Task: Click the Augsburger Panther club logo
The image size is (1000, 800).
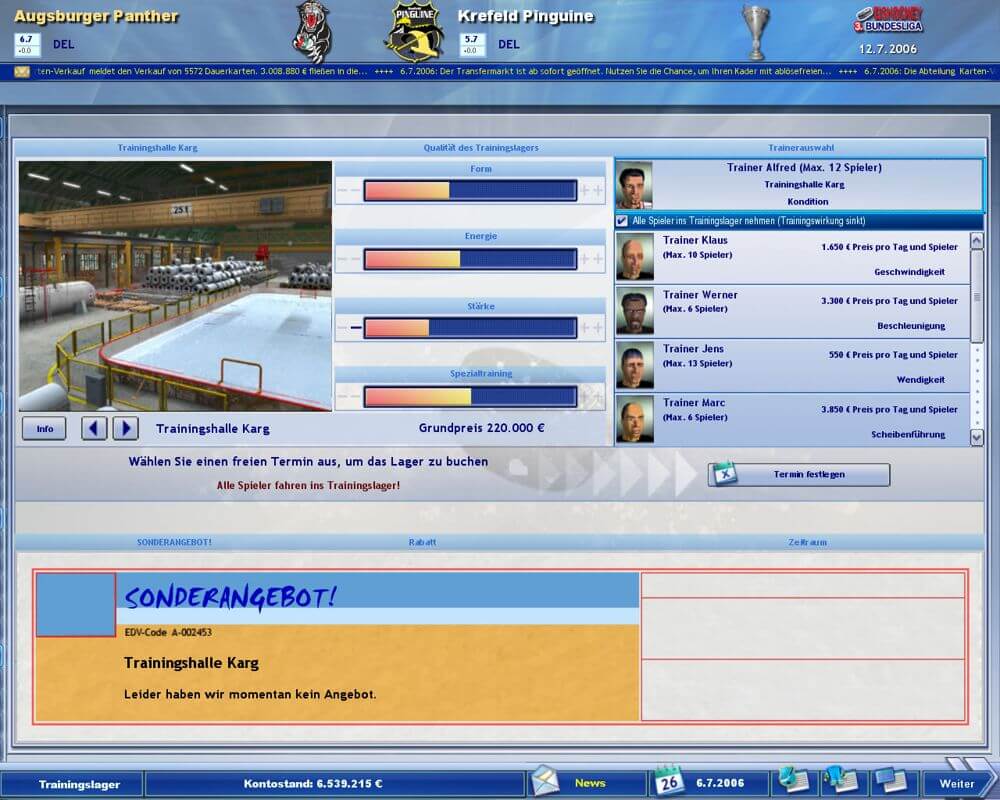Action: click(312, 32)
